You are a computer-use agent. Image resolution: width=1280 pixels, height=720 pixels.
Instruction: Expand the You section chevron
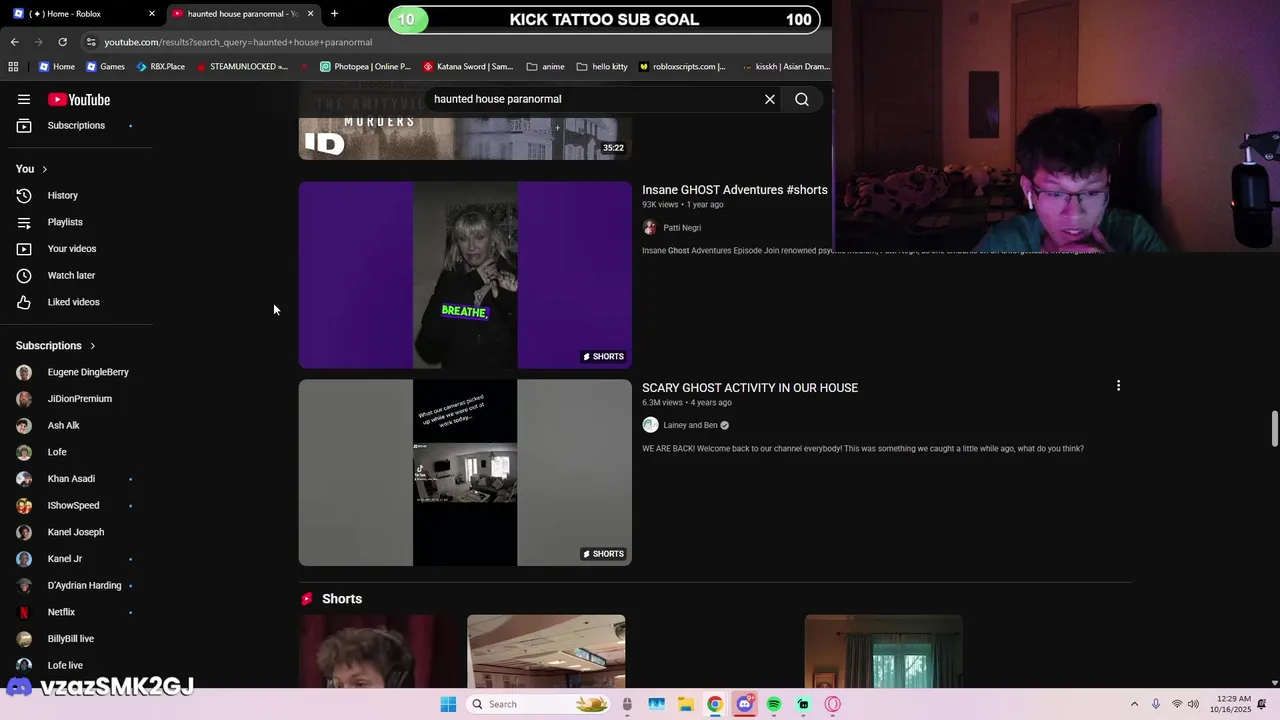point(44,169)
